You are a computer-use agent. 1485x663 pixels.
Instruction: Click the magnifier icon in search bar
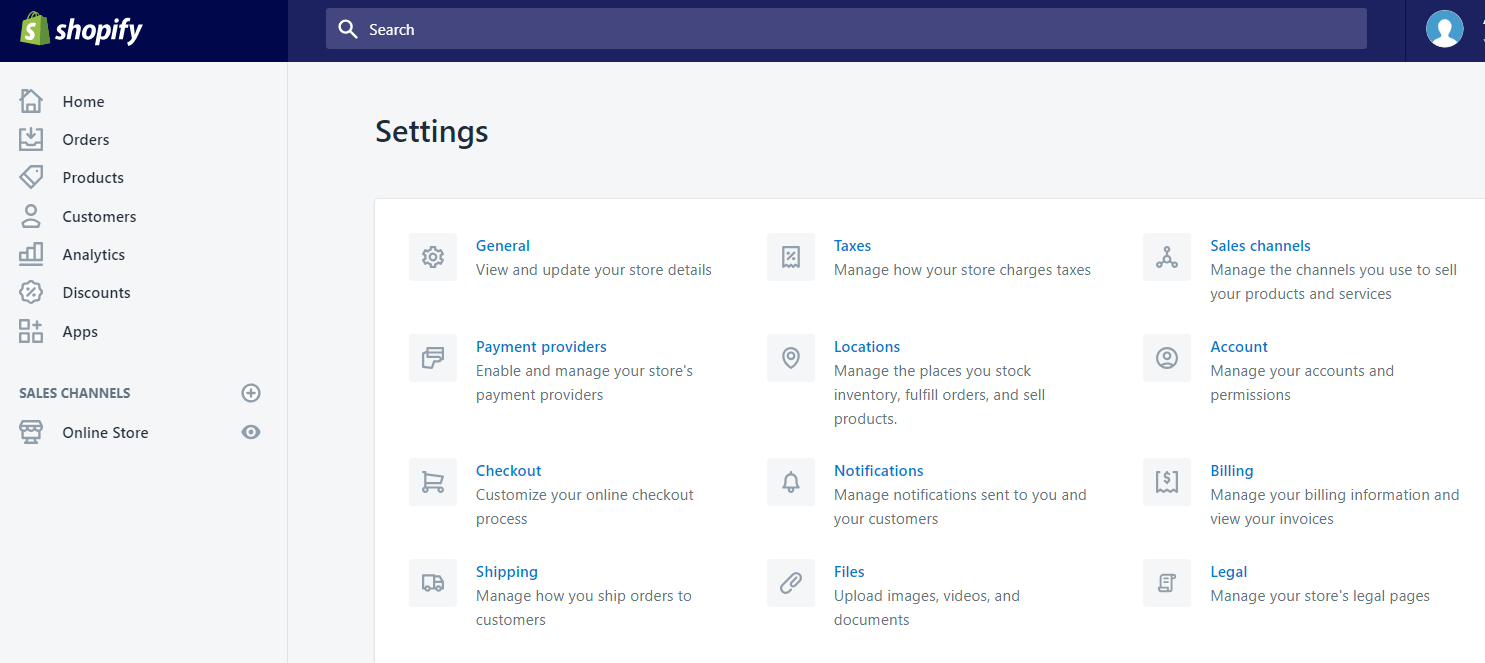348,29
